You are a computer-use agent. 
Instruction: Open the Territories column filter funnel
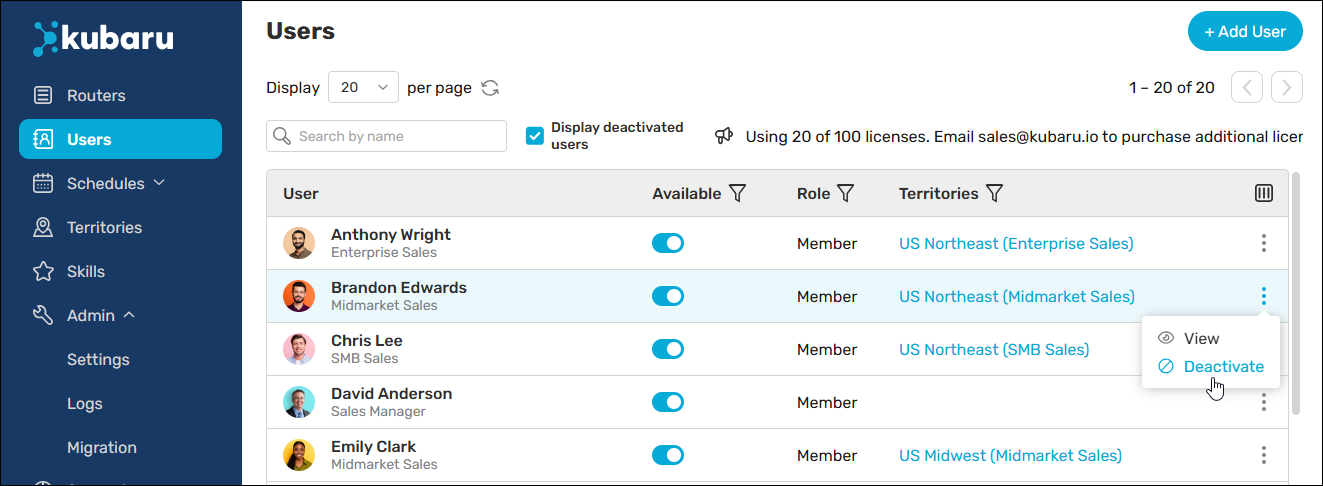pyautogui.click(x=994, y=193)
